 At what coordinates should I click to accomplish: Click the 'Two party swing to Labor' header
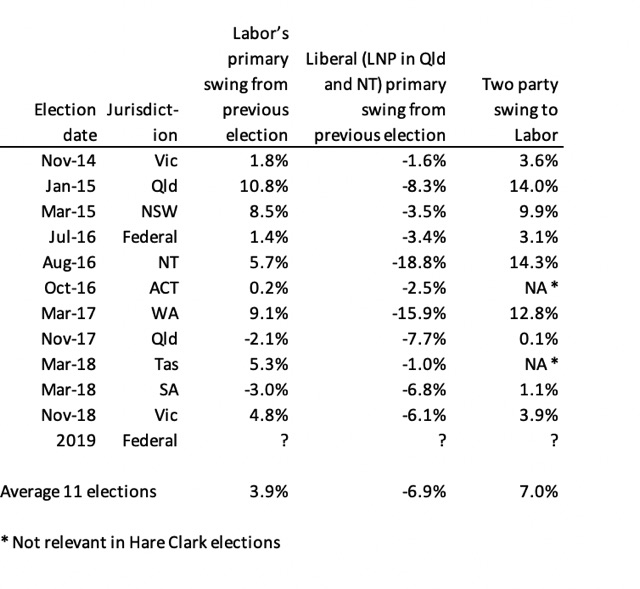click(520, 109)
